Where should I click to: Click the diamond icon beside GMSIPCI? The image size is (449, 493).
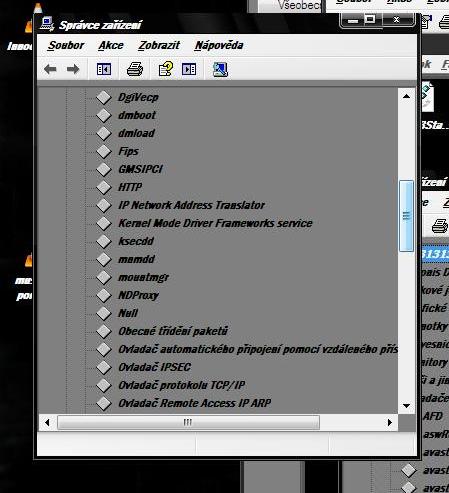click(x=104, y=169)
